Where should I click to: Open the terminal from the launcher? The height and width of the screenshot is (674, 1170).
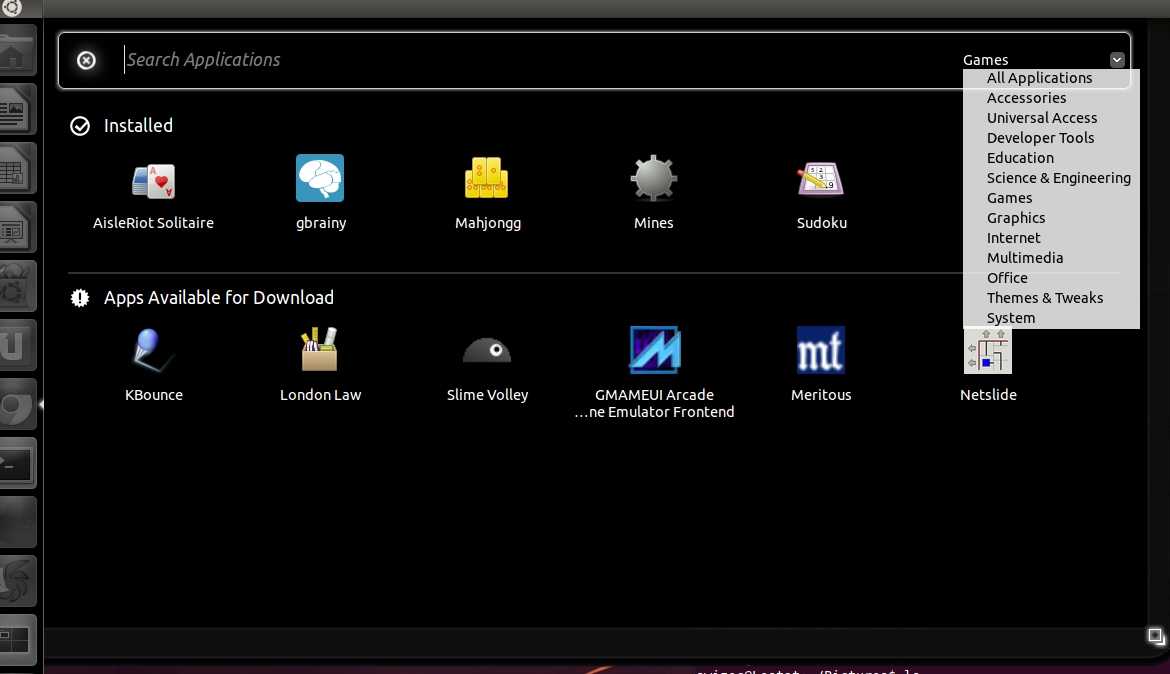point(18,465)
